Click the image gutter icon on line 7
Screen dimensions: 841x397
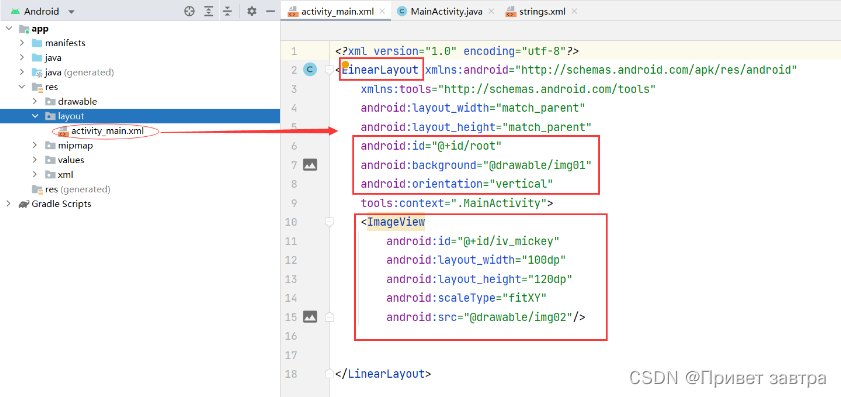tap(310, 165)
